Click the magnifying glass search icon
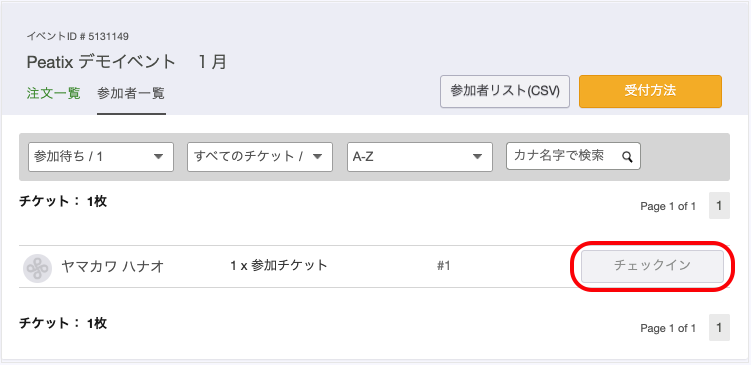The image size is (751, 365). click(x=627, y=157)
